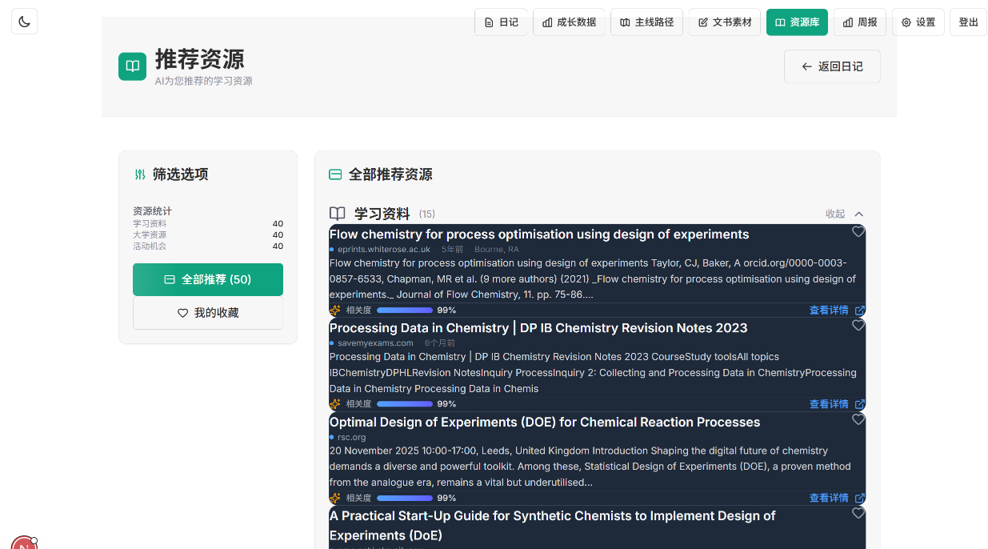Favorite the Optimal Design of Experiments resource
The image size is (988, 549).
858,420
